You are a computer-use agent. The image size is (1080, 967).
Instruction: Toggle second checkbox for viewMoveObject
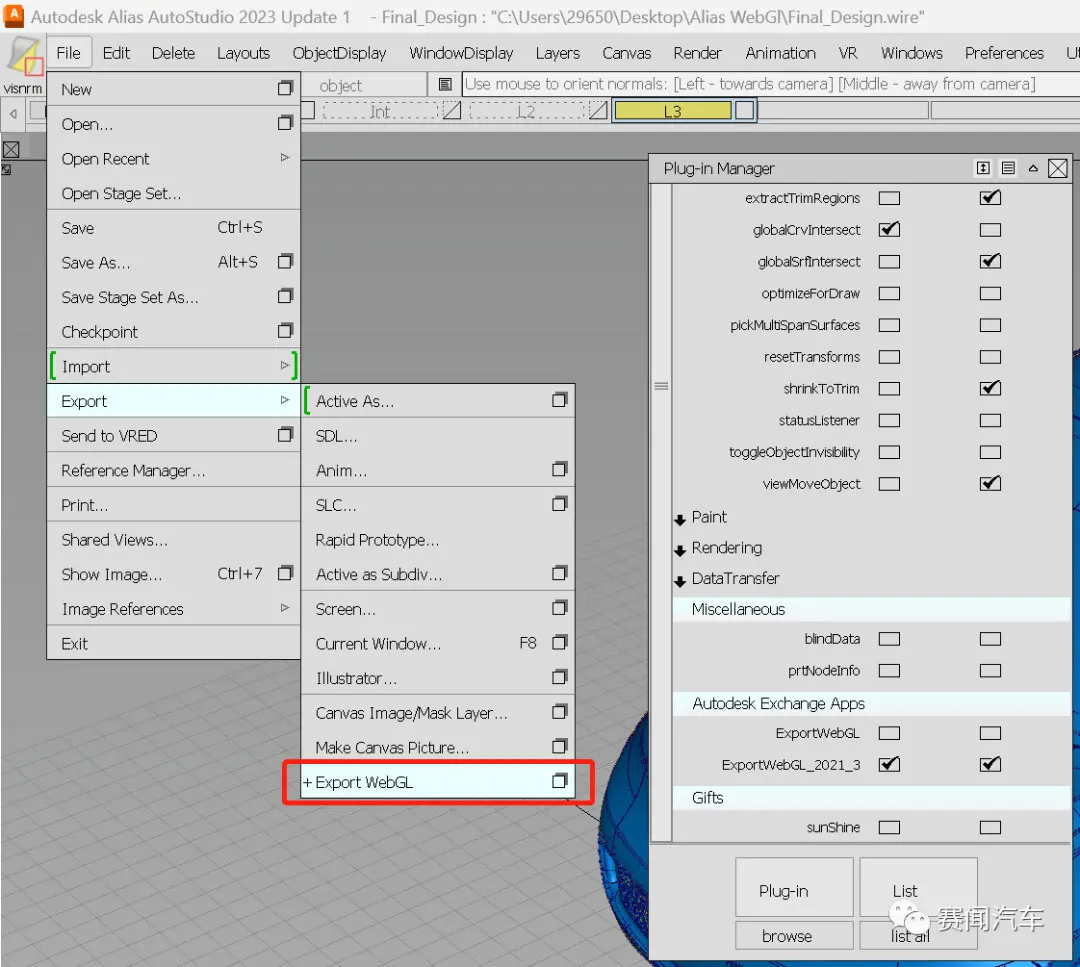tap(990, 484)
